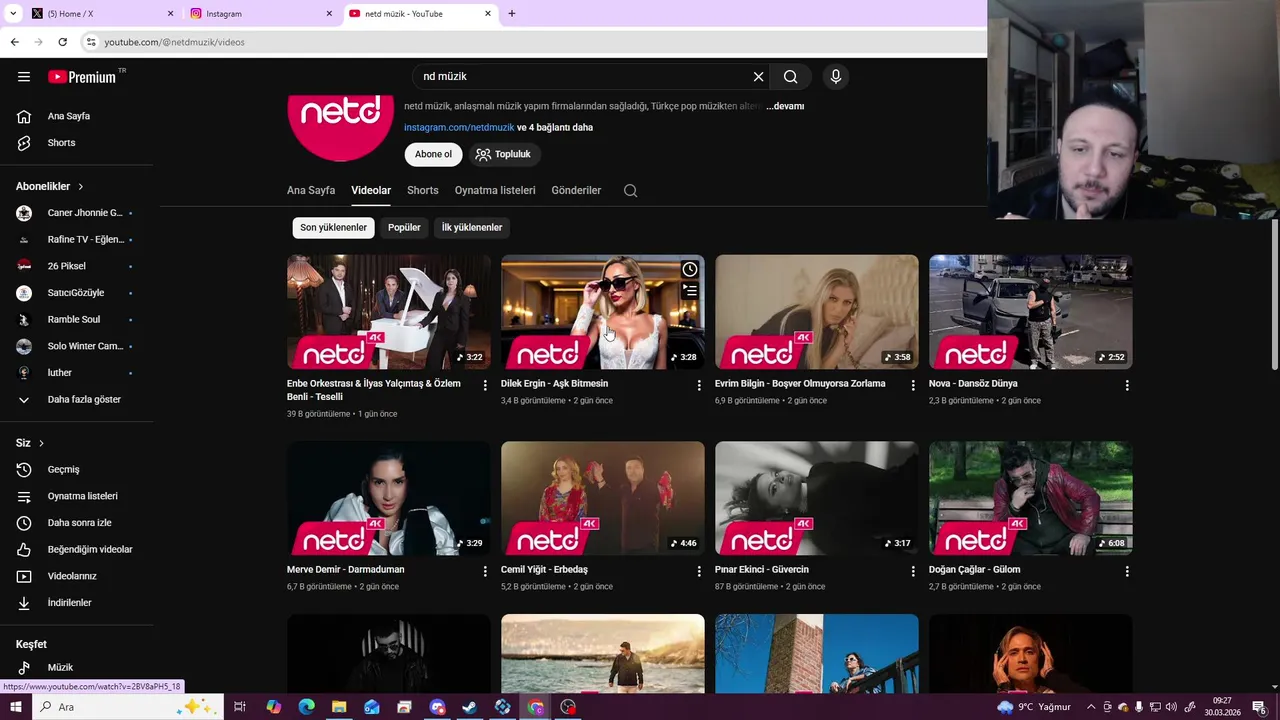Select the Popüler filter chip

click(404, 228)
